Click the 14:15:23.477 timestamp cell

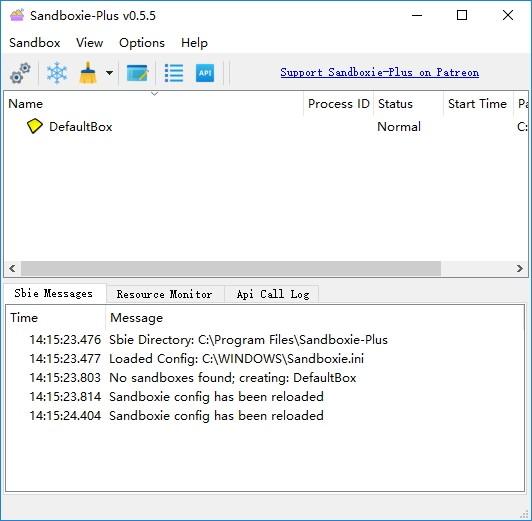pyautogui.click(x=65, y=359)
